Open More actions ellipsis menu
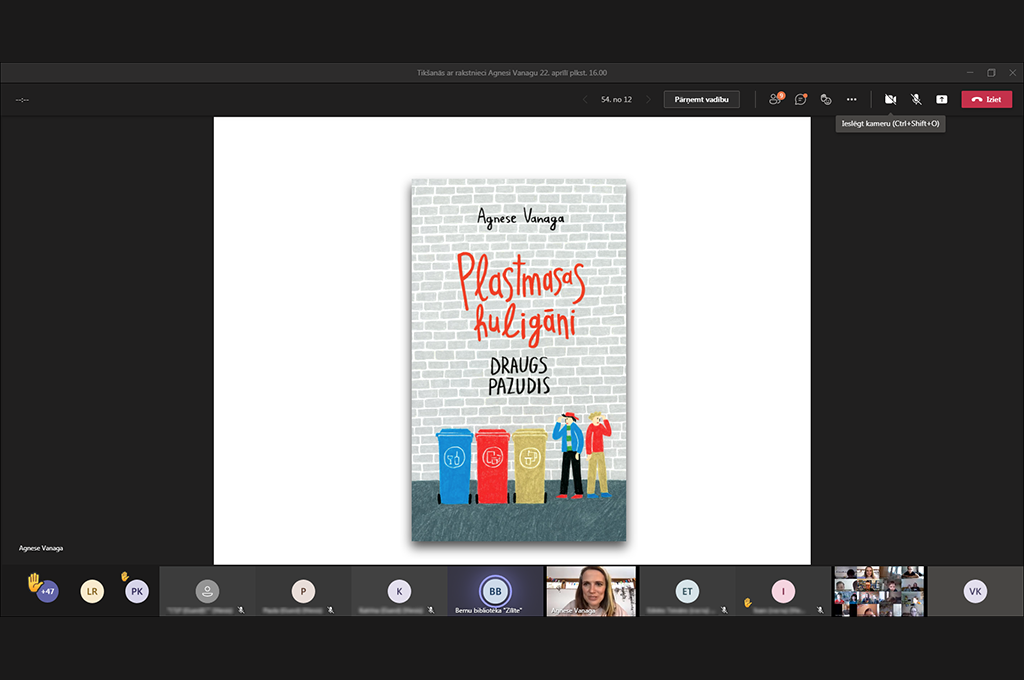Viewport: 1024px width, 680px height. click(852, 99)
